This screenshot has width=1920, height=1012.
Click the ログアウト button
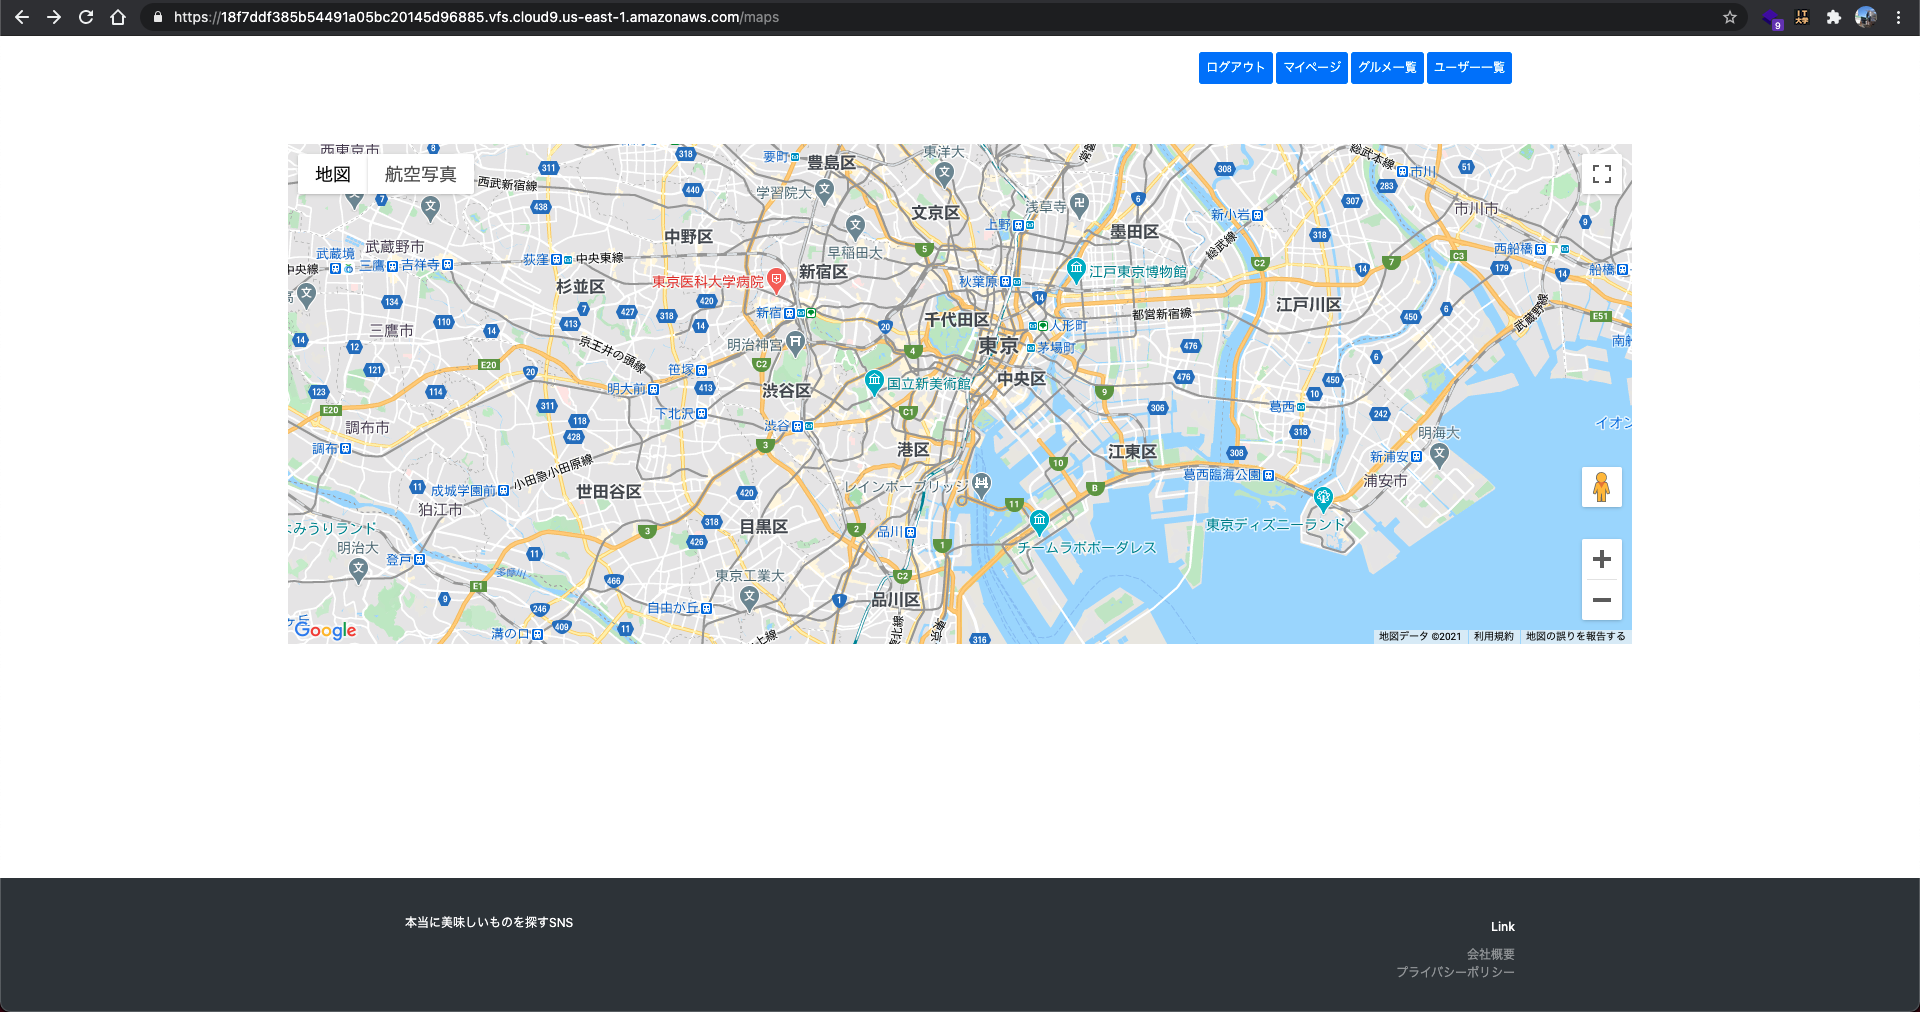pyautogui.click(x=1234, y=67)
